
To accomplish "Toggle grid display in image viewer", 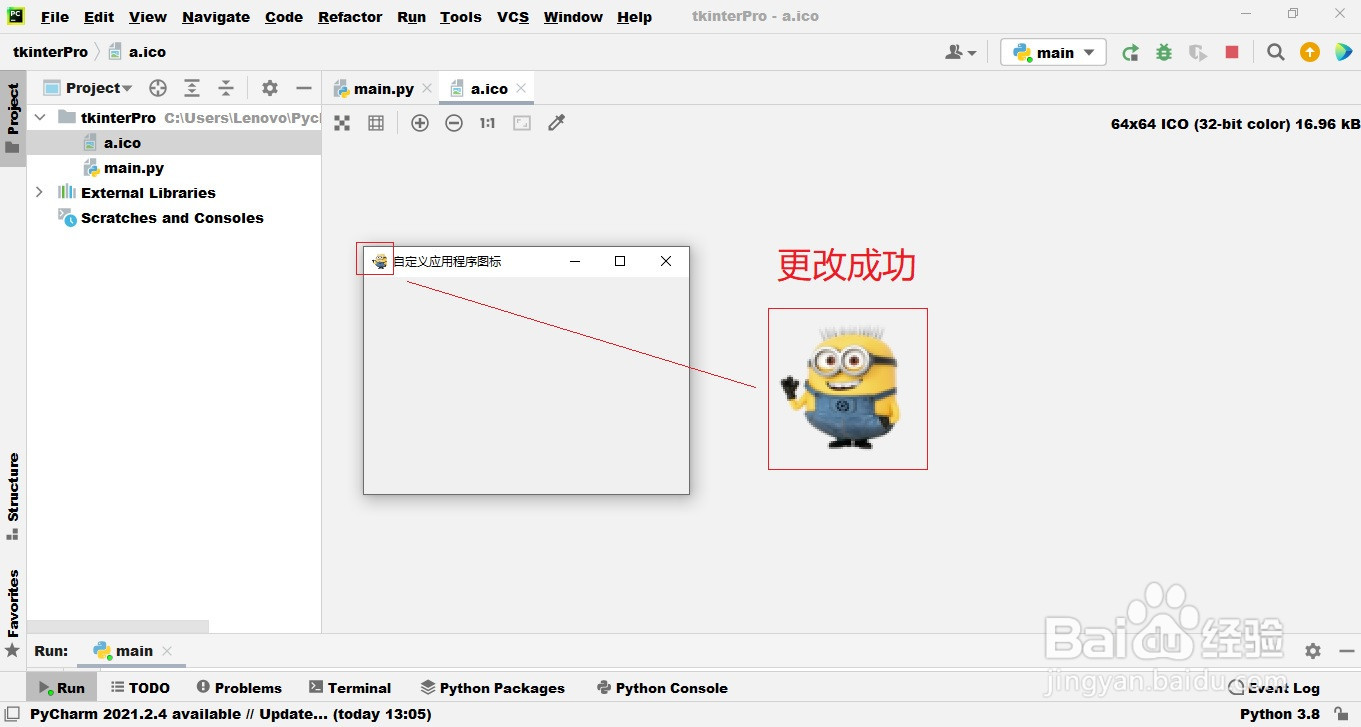I will click(376, 123).
